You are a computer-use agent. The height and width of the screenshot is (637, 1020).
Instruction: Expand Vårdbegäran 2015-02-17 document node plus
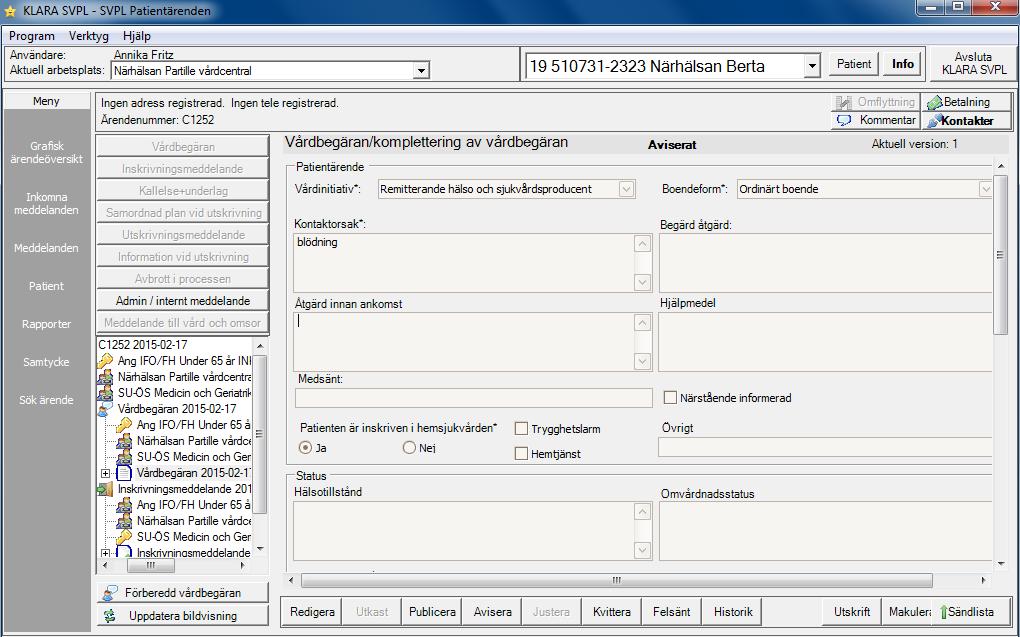pos(105,474)
